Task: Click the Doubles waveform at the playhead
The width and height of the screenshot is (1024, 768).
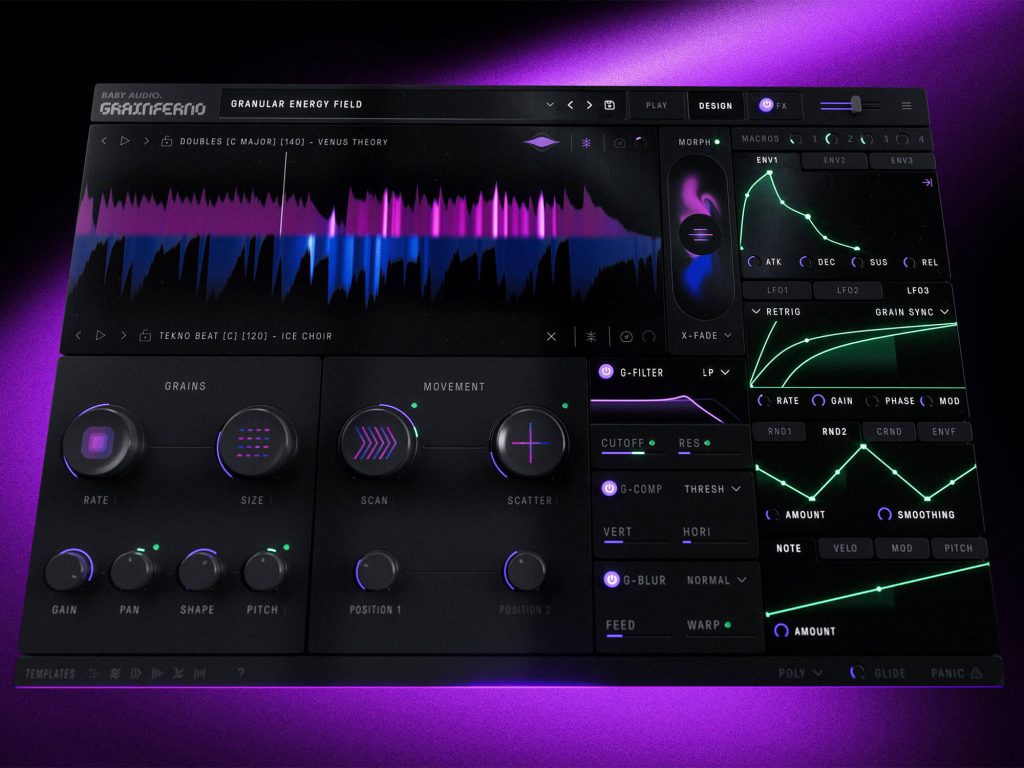Action: [283, 195]
